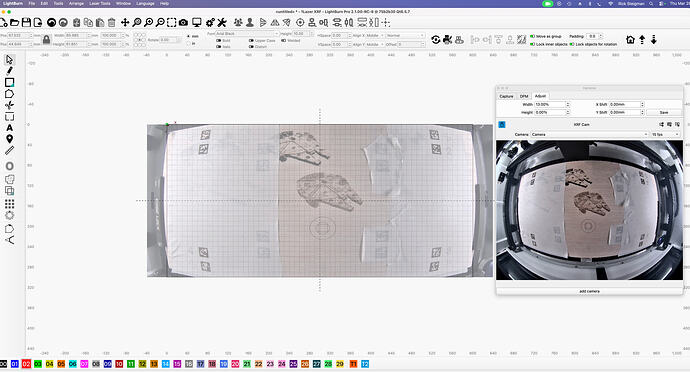Viewport: 690px width, 372px height.
Task: Choose the Draw Lines pencil tool
Action: pyautogui.click(x=9, y=70)
